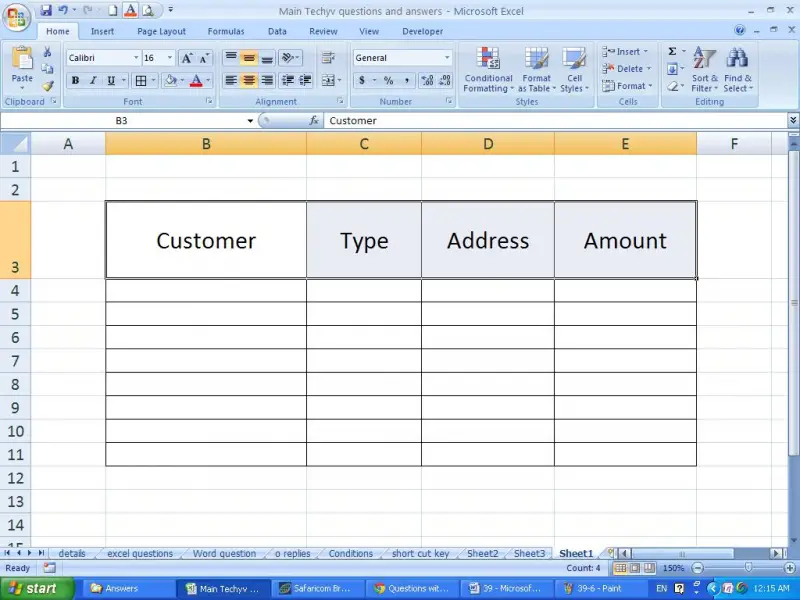
Task: Apply comma style number format
Action: point(407,81)
